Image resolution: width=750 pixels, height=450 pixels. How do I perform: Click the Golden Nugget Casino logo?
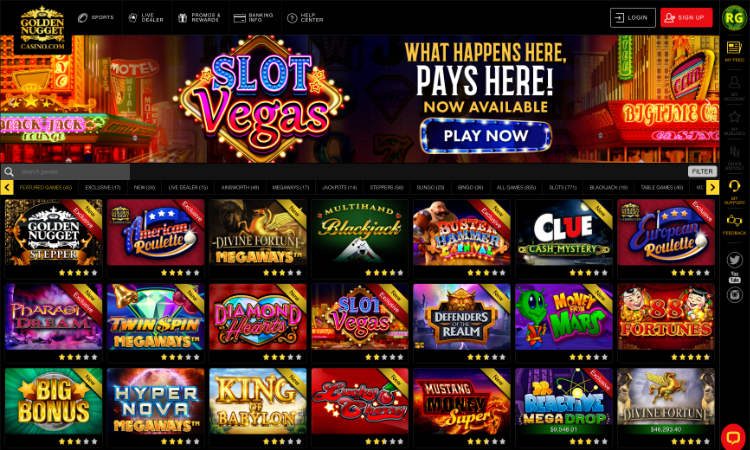click(42, 29)
